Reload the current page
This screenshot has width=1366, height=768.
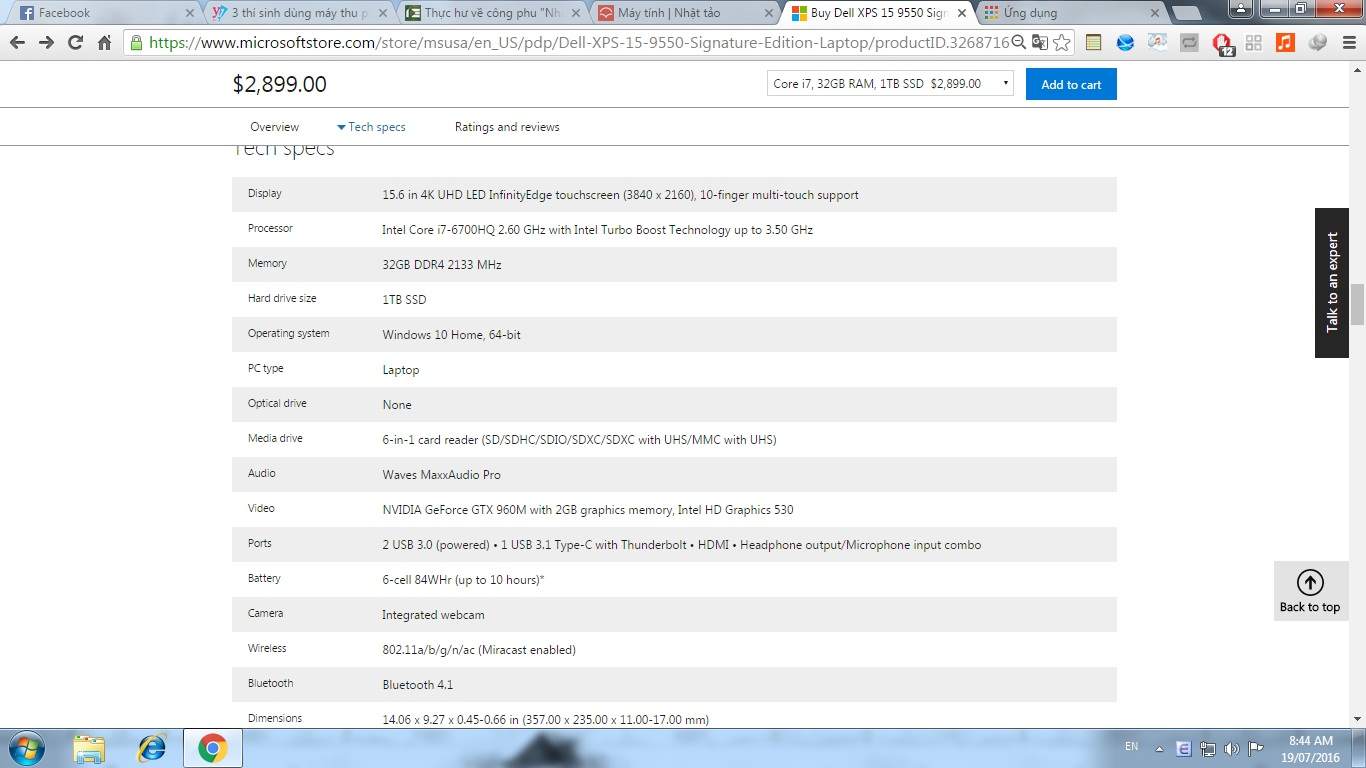tap(75, 43)
